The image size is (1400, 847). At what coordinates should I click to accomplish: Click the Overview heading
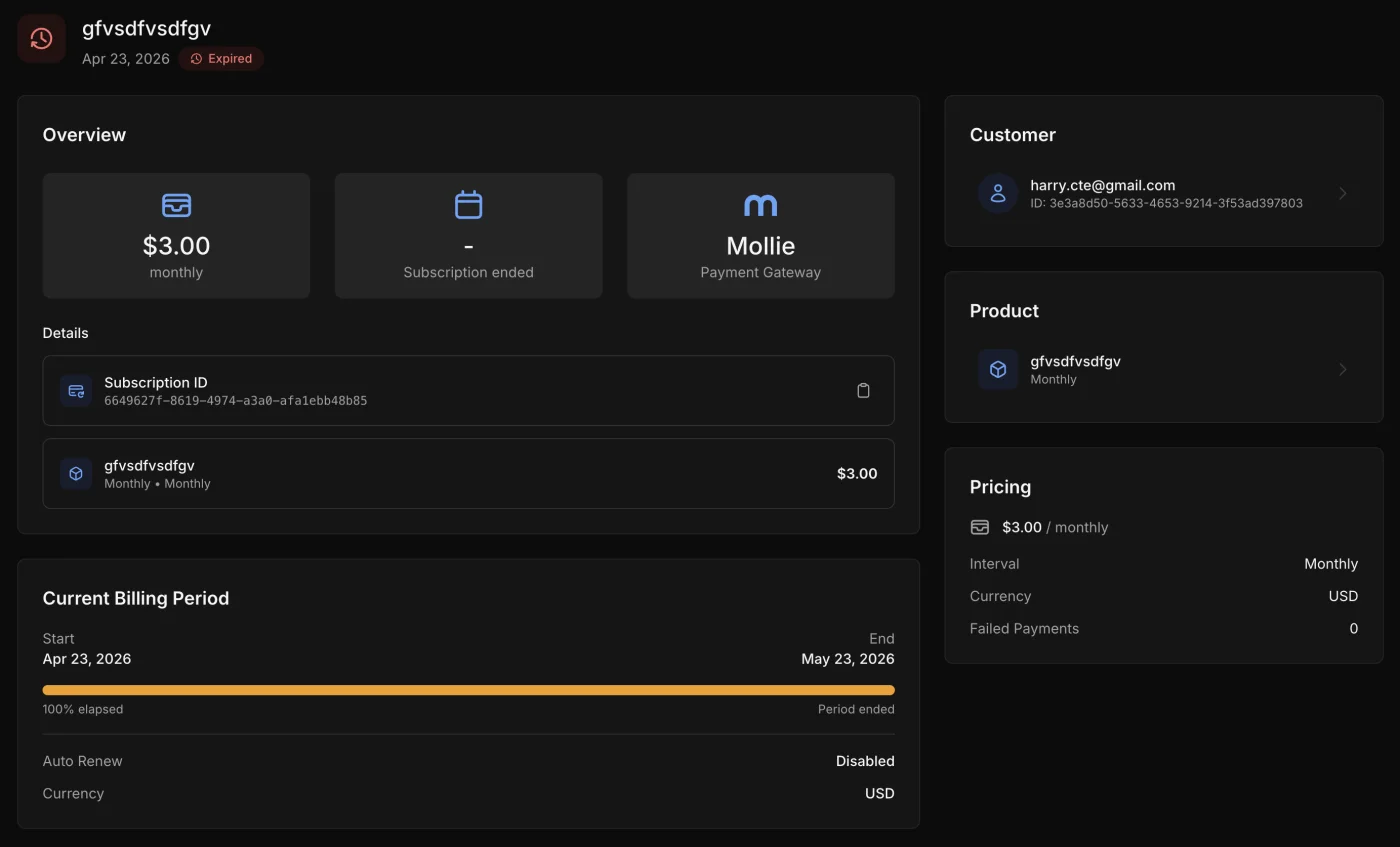click(84, 135)
